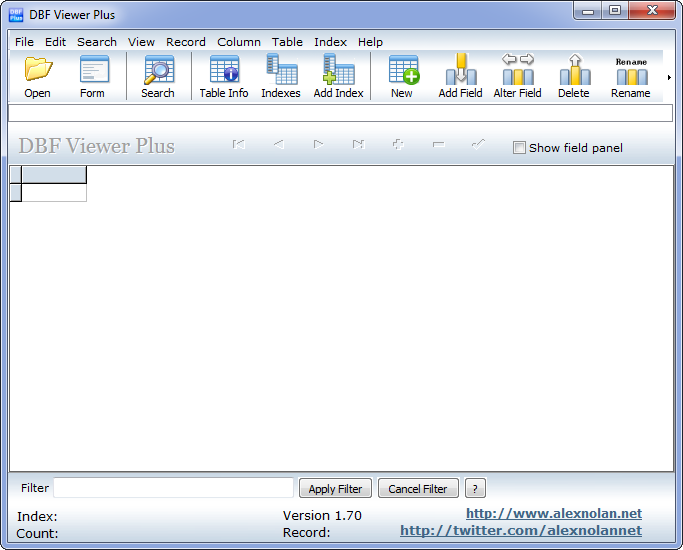Switch to Form view icon

(93, 77)
